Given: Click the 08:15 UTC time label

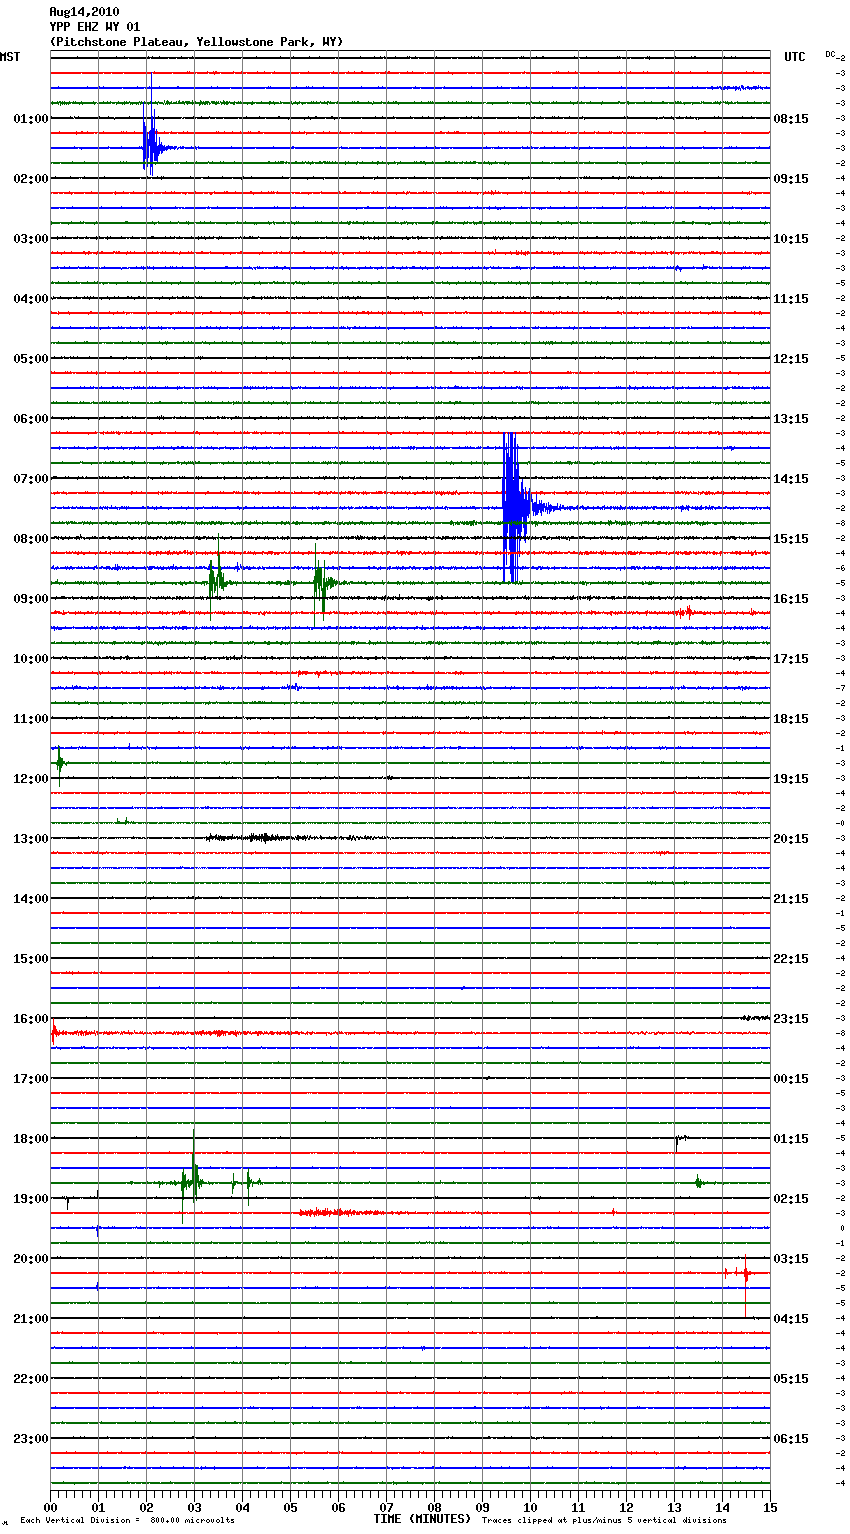Looking at the screenshot, I should pos(791,119).
